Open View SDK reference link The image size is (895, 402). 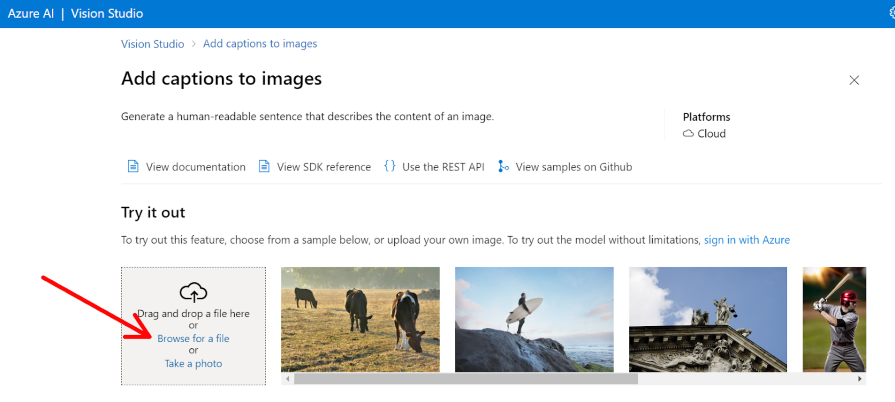(x=323, y=167)
